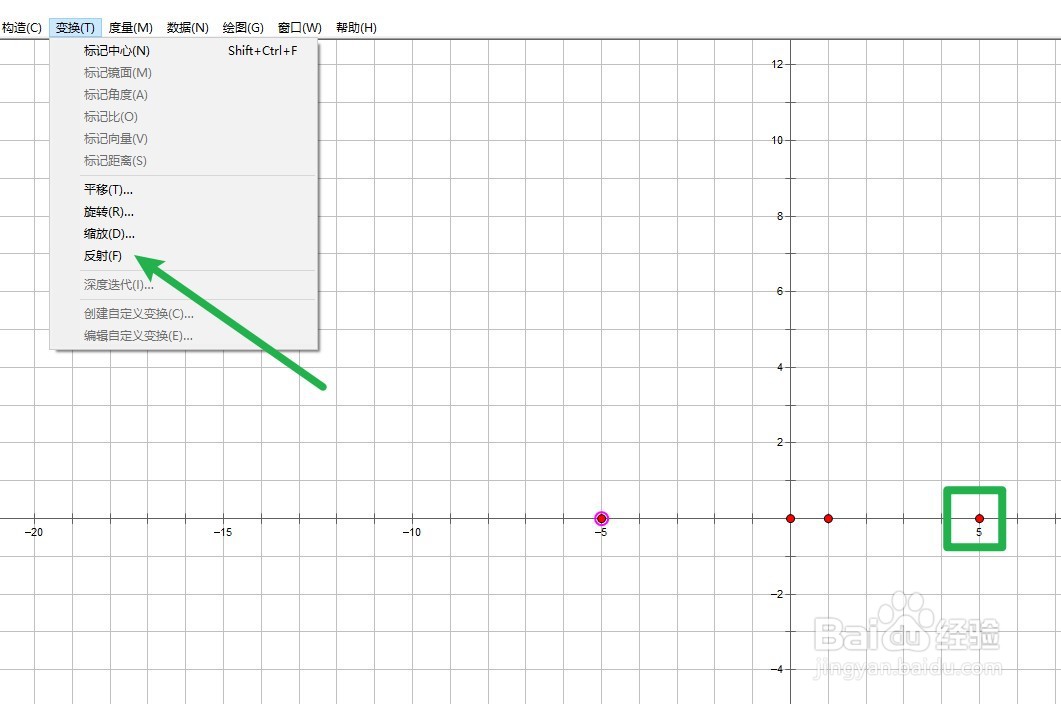Viewport: 1061px width, 704px height.
Task: Open the 绘图(G) menu
Action: [x=243, y=28]
